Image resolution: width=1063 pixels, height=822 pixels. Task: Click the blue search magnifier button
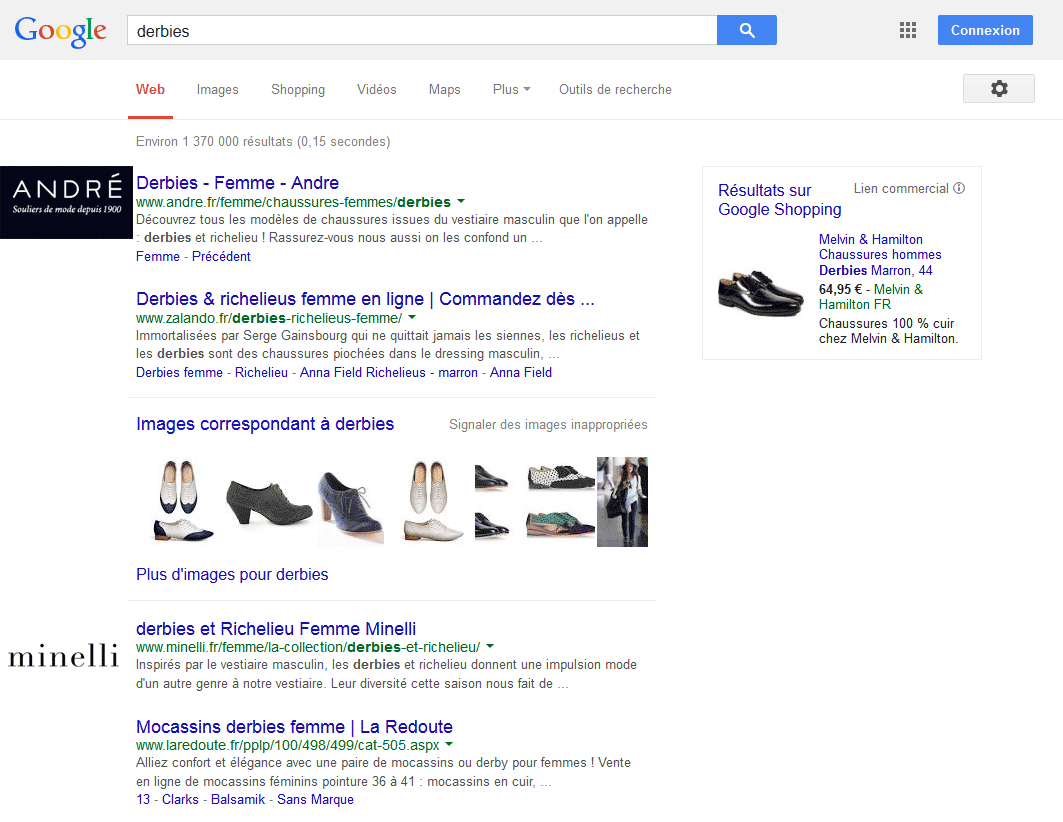click(x=746, y=30)
